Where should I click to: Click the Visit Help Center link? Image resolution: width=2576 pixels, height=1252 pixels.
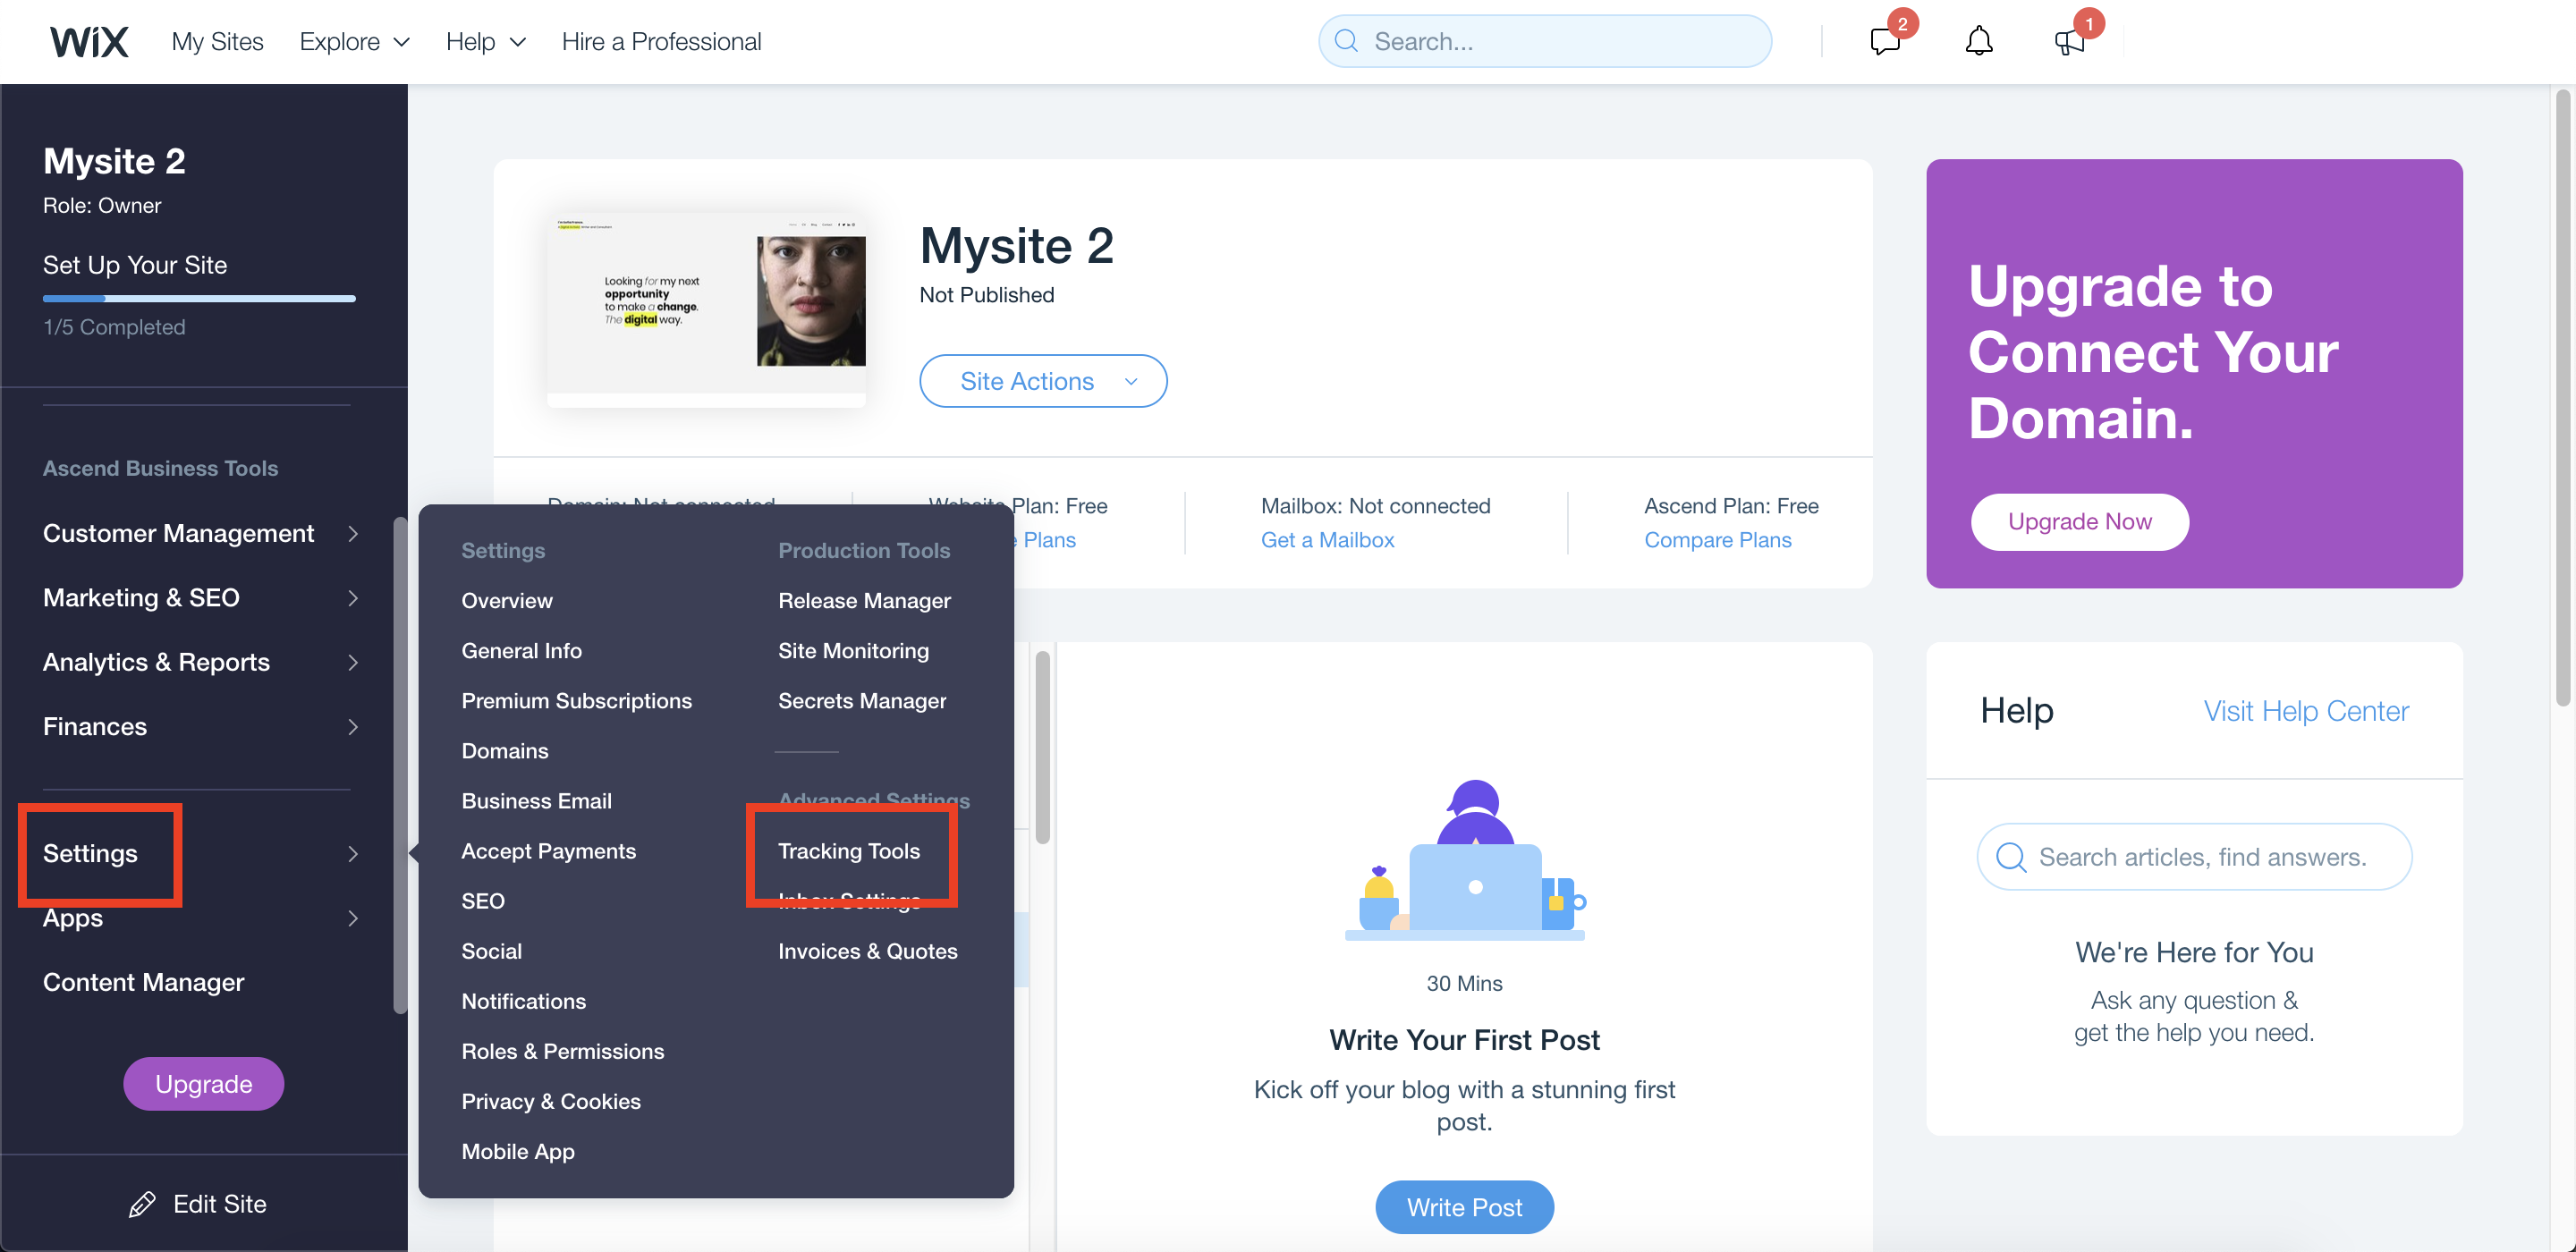pos(2305,710)
